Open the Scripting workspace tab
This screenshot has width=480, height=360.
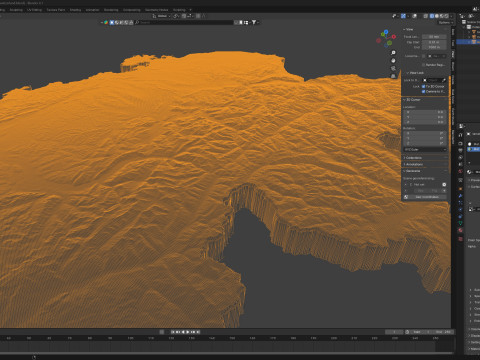click(x=179, y=10)
